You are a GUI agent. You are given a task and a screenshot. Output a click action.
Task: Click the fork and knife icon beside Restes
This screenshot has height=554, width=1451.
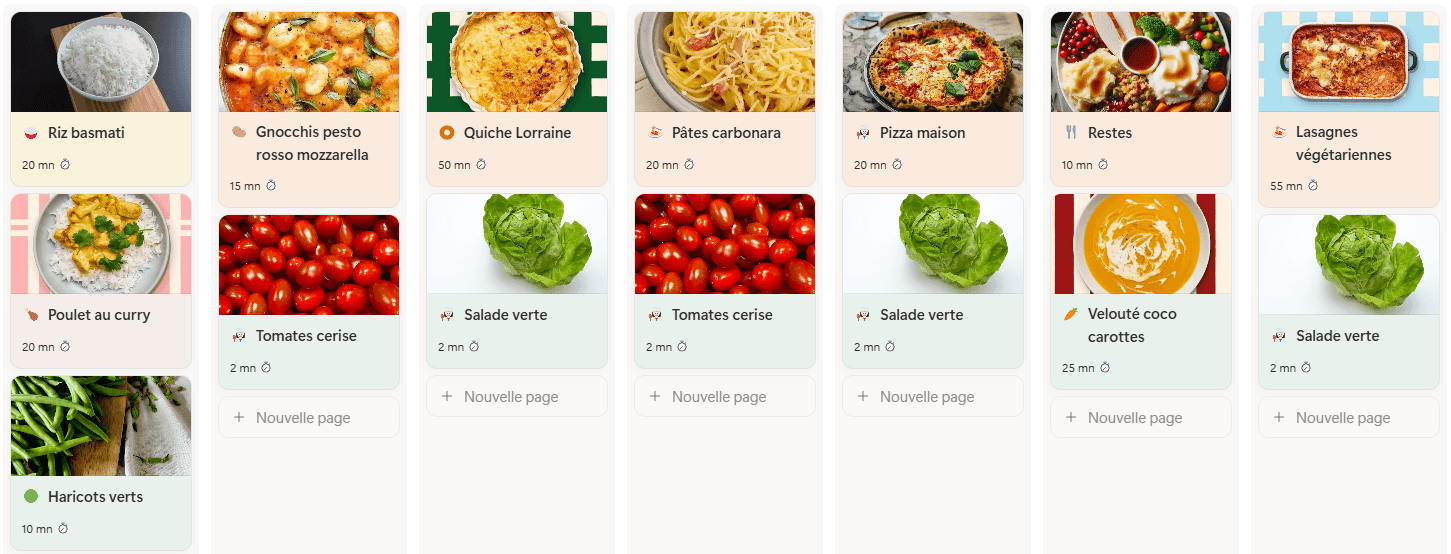(x=1071, y=133)
